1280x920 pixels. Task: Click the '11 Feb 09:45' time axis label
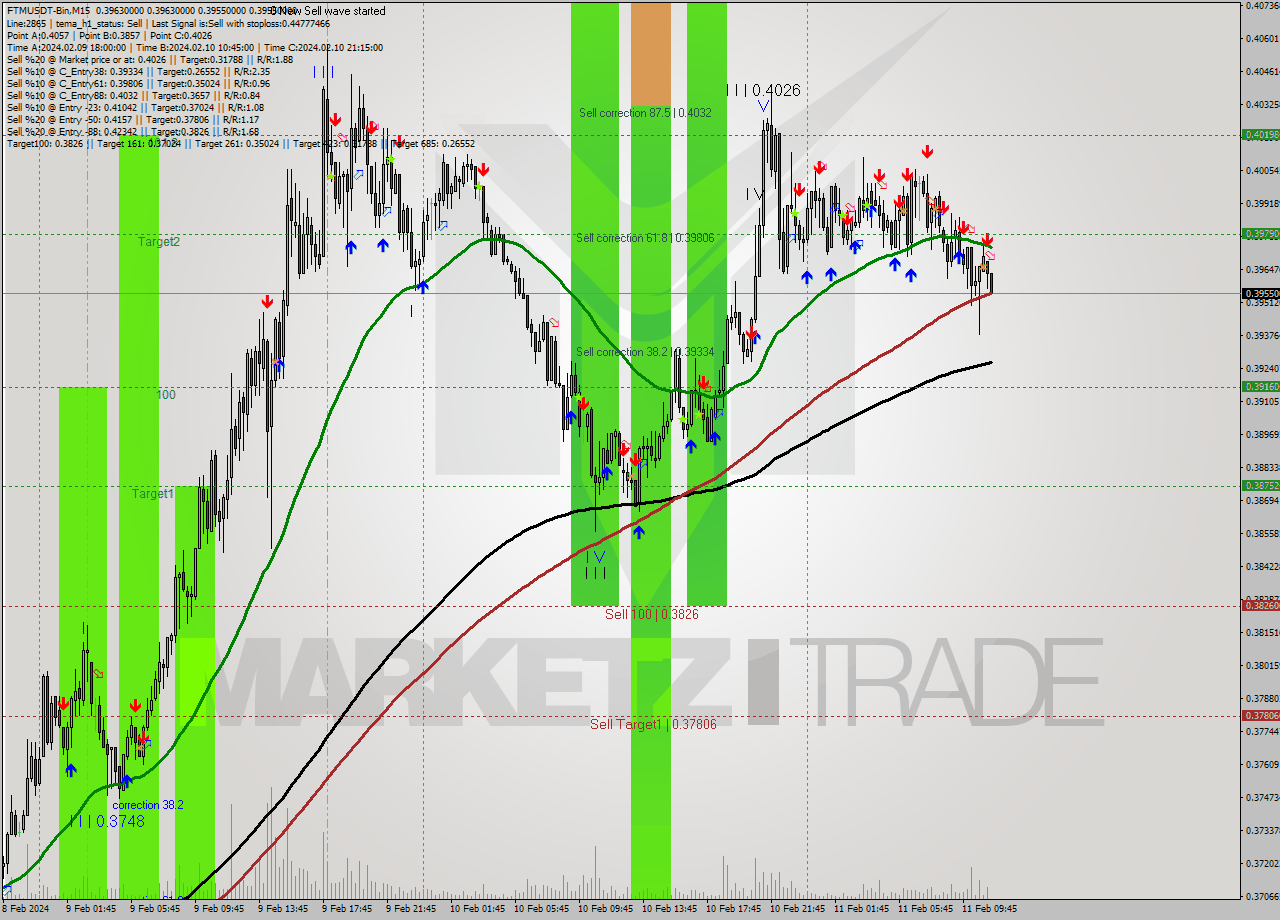pos(989,909)
